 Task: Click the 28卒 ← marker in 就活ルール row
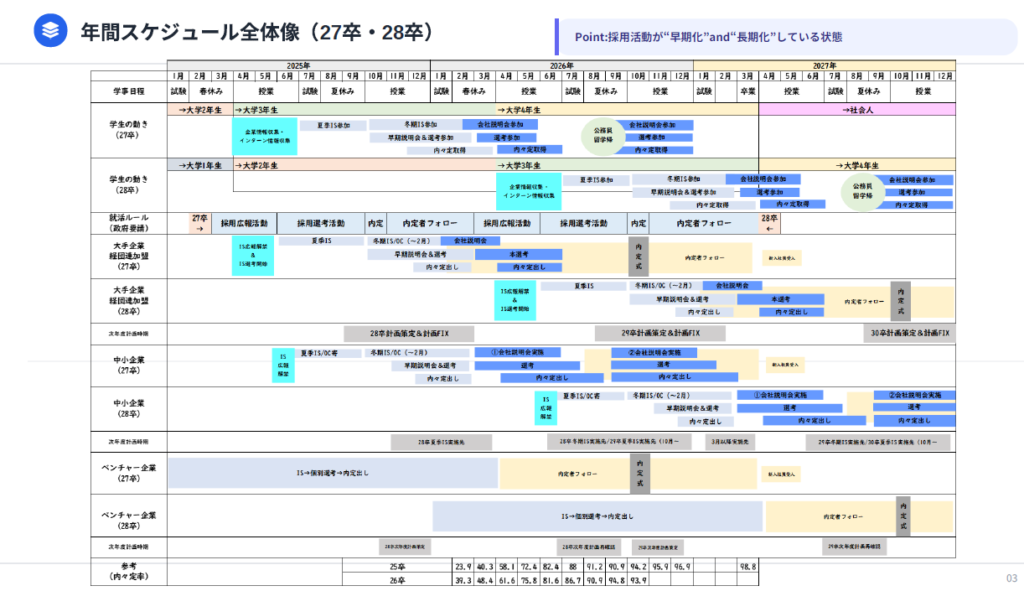[769, 222]
